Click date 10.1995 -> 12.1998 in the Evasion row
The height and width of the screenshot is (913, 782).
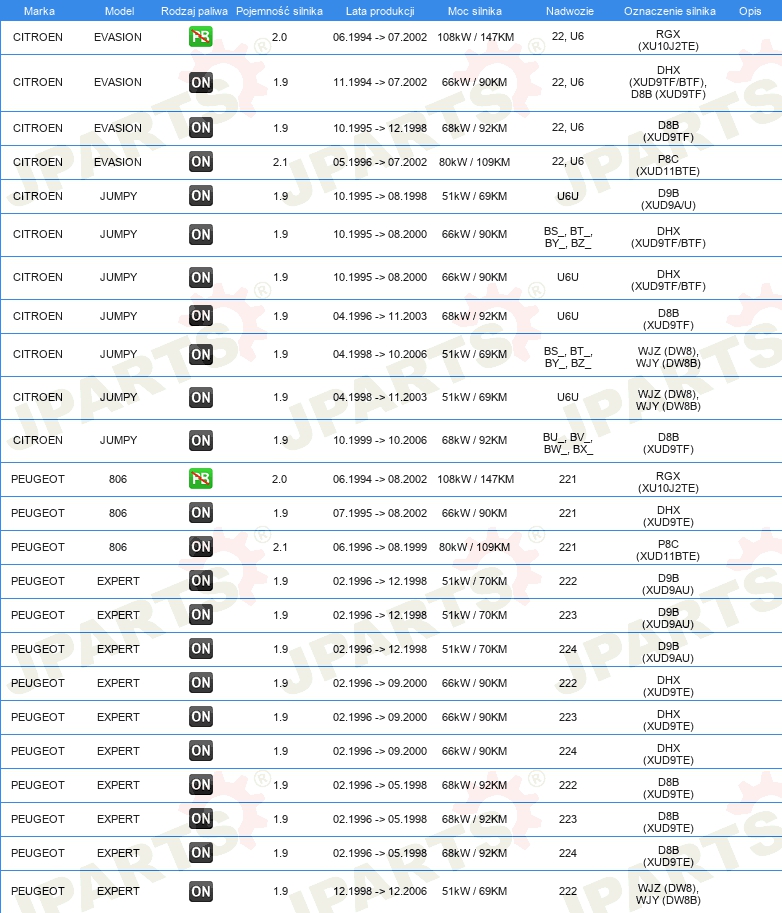pos(380,128)
